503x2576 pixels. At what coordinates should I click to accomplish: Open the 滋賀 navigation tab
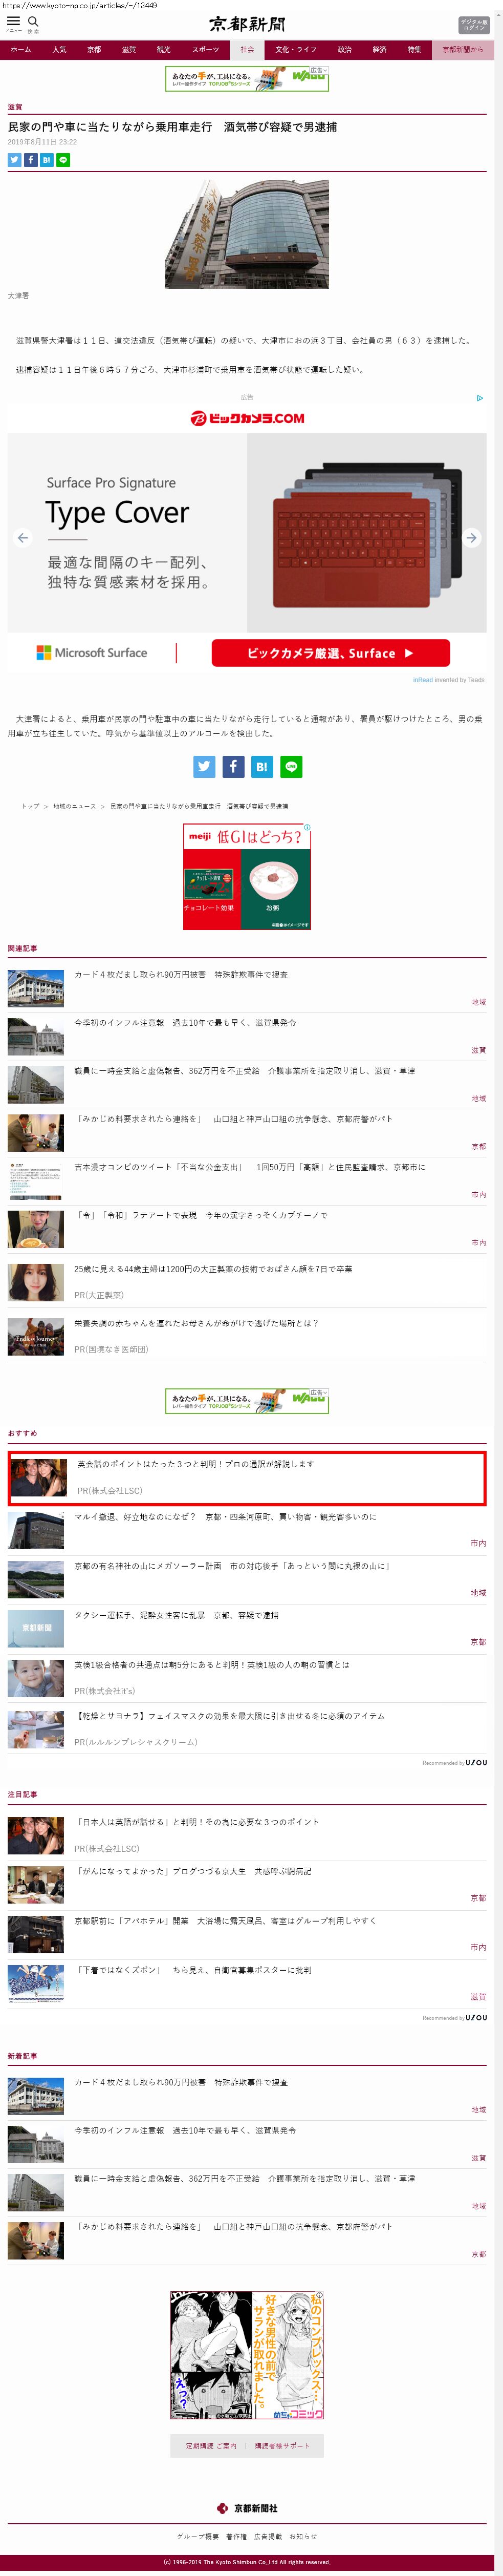pyautogui.click(x=129, y=49)
